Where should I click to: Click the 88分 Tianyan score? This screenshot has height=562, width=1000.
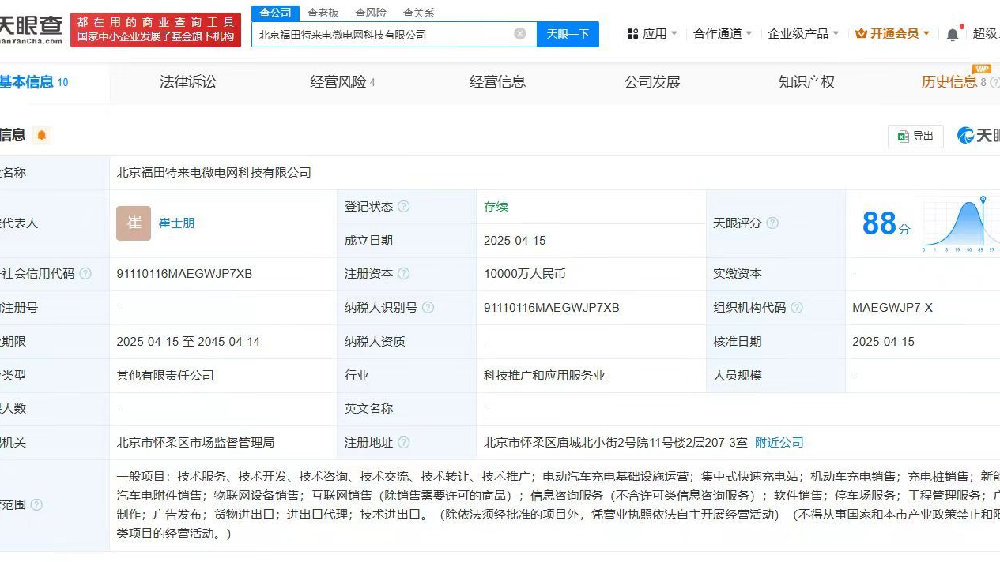tap(886, 223)
